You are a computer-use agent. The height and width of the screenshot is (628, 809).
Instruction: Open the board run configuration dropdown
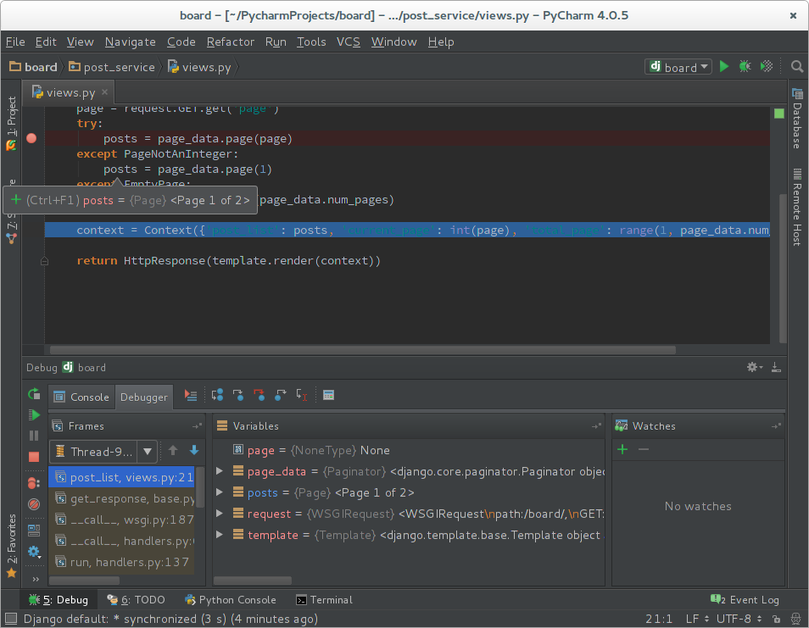tap(678, 67)
